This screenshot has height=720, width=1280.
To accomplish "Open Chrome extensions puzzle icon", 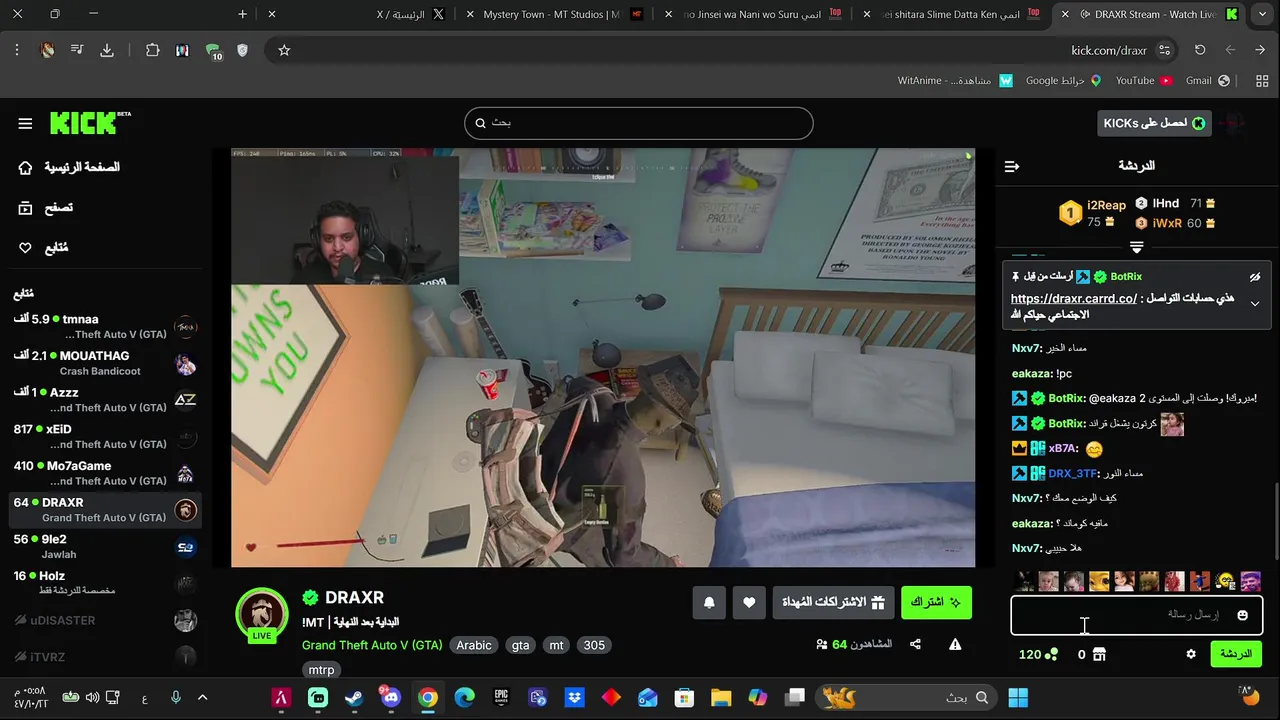I will 152,50.
